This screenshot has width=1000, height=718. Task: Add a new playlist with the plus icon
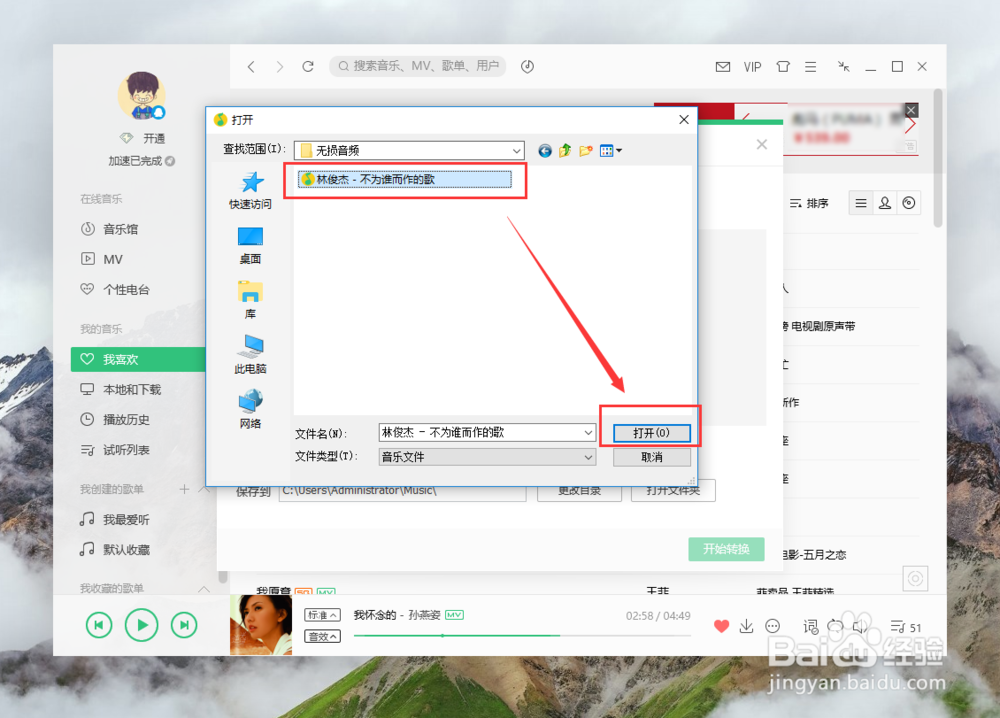coord(184,489)
